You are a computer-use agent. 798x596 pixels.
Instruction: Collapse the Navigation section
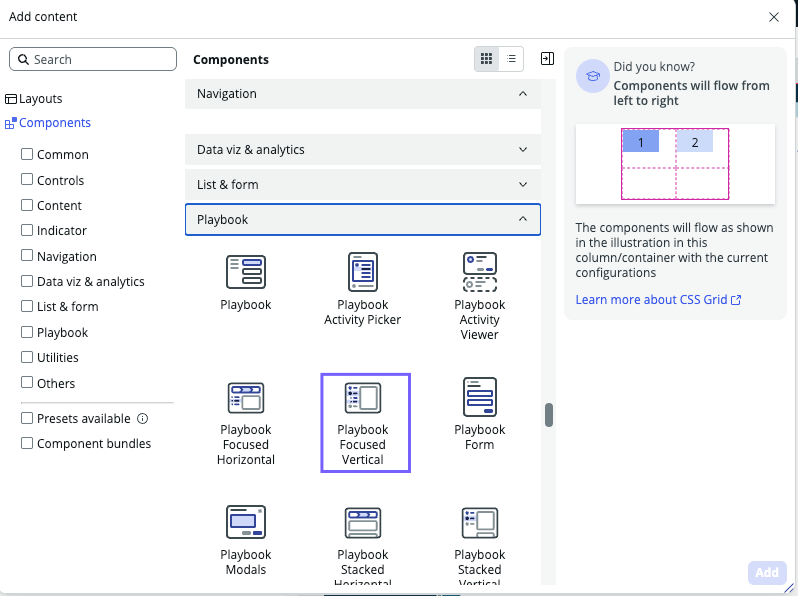362,94
